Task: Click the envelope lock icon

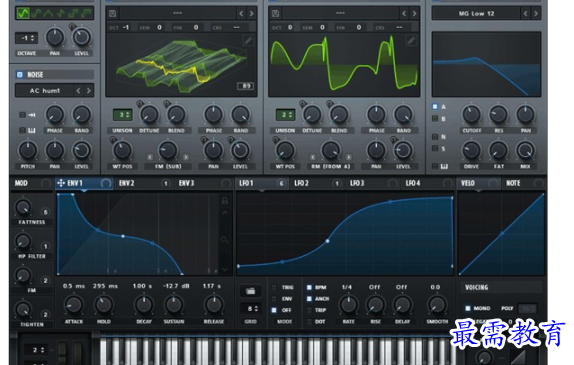Action: (x=225, y=200)
